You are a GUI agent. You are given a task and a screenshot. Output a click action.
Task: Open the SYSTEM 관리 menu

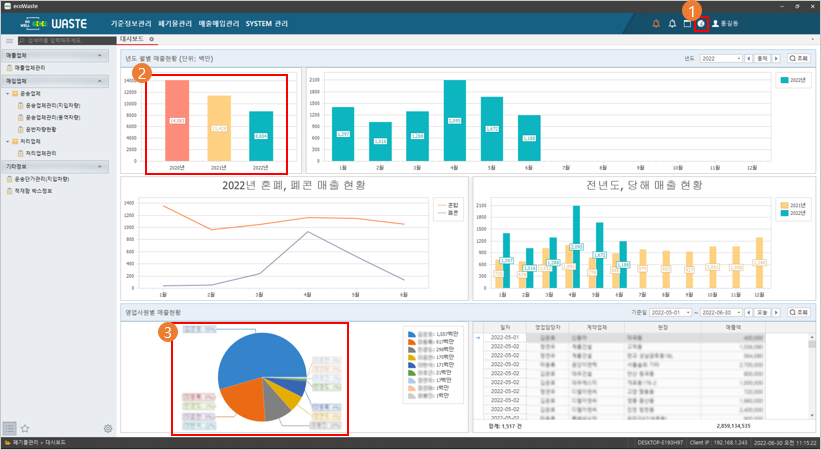pos(273,23)
